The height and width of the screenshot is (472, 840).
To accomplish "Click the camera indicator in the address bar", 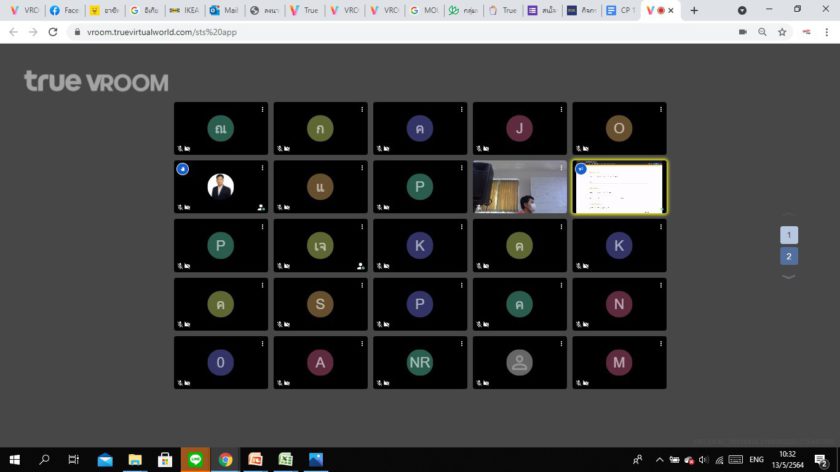I will 742,32.
